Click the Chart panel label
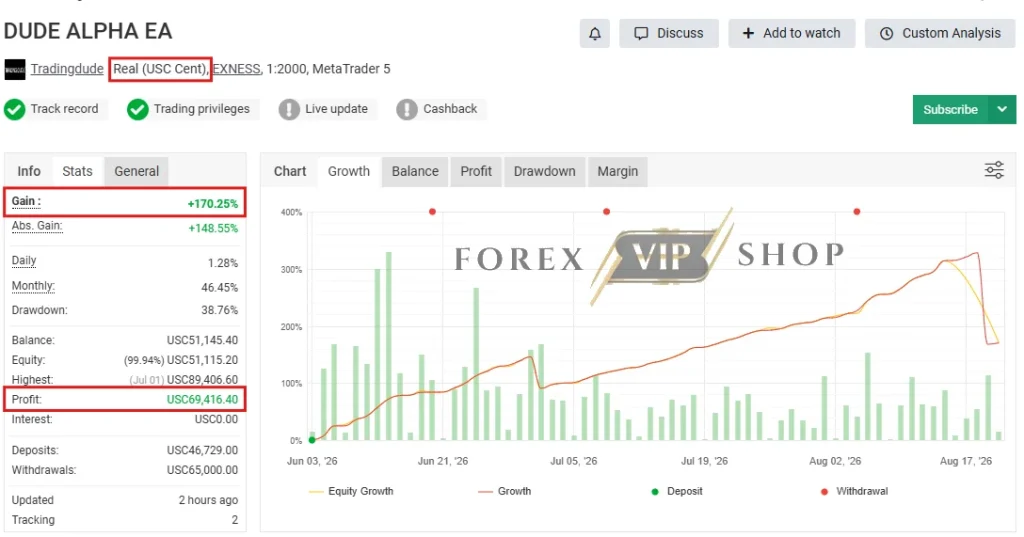 (x=290, y=171)
